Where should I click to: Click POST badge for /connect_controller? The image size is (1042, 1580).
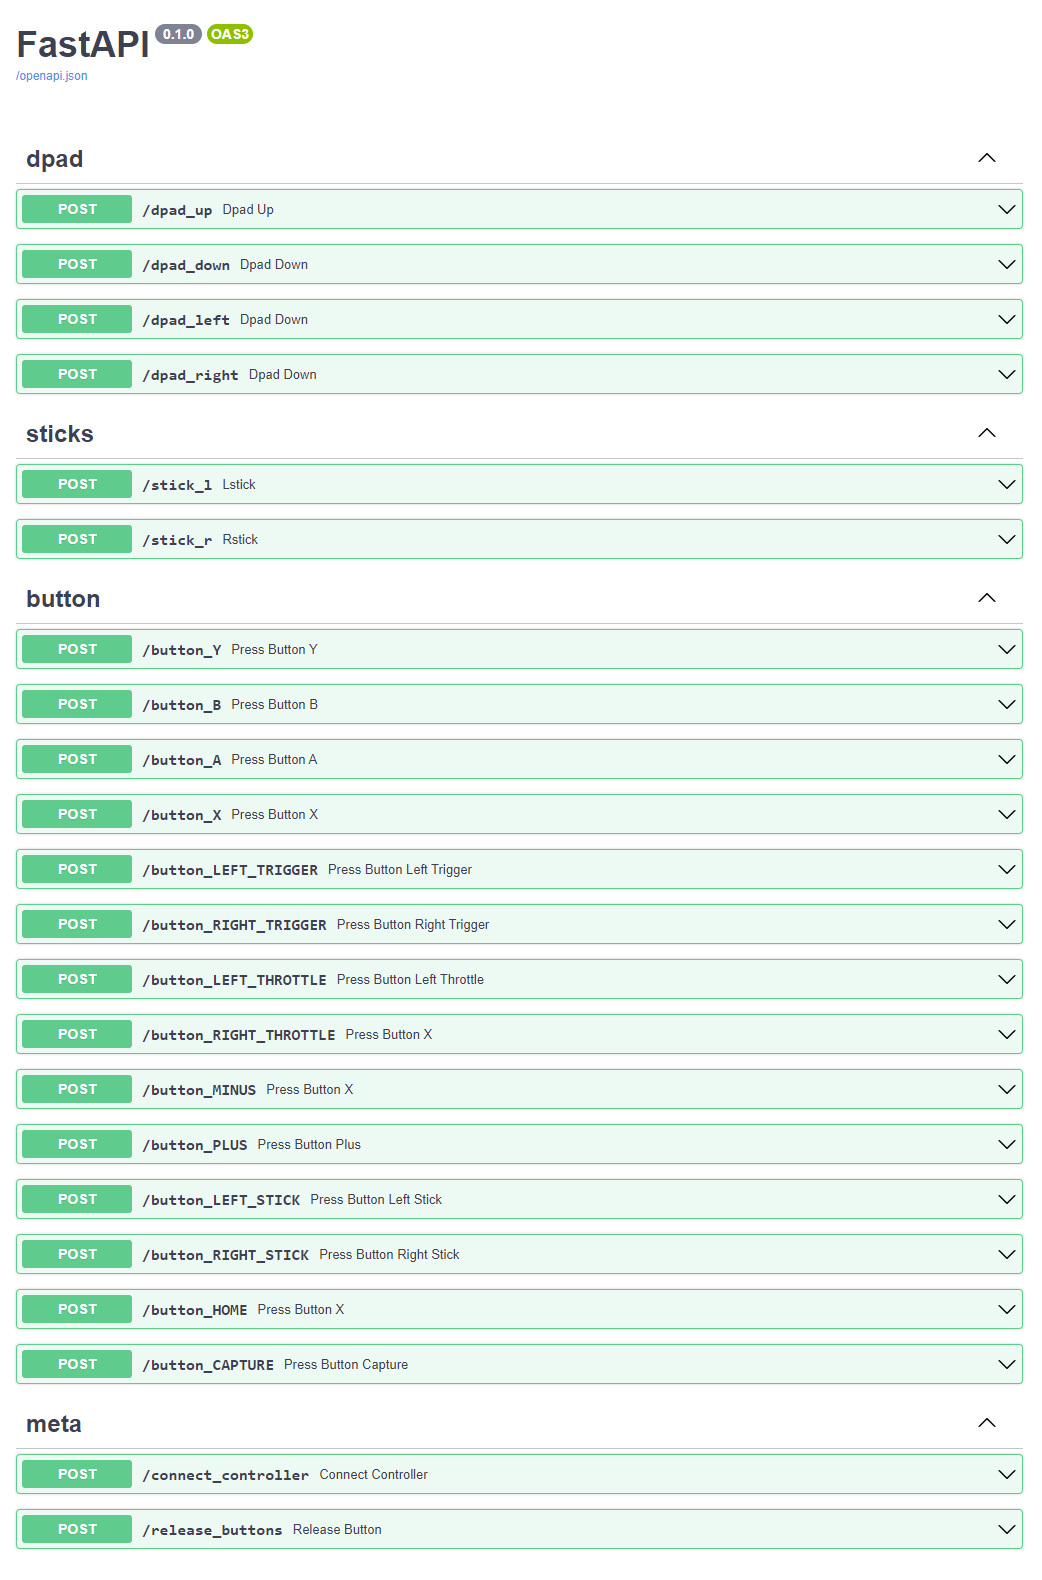(77, 1474)
